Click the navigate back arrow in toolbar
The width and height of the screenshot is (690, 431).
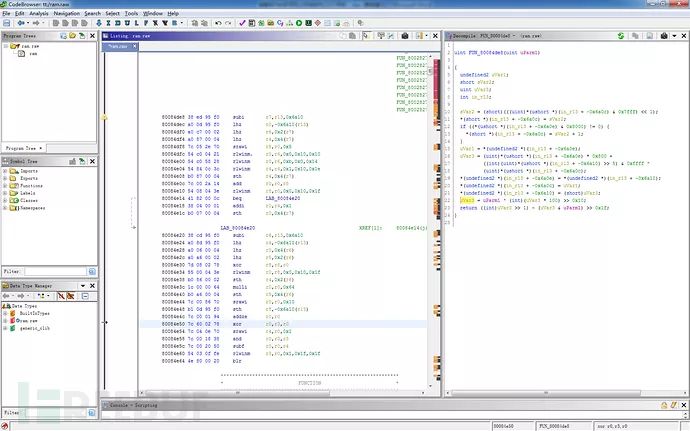[19, 23]
